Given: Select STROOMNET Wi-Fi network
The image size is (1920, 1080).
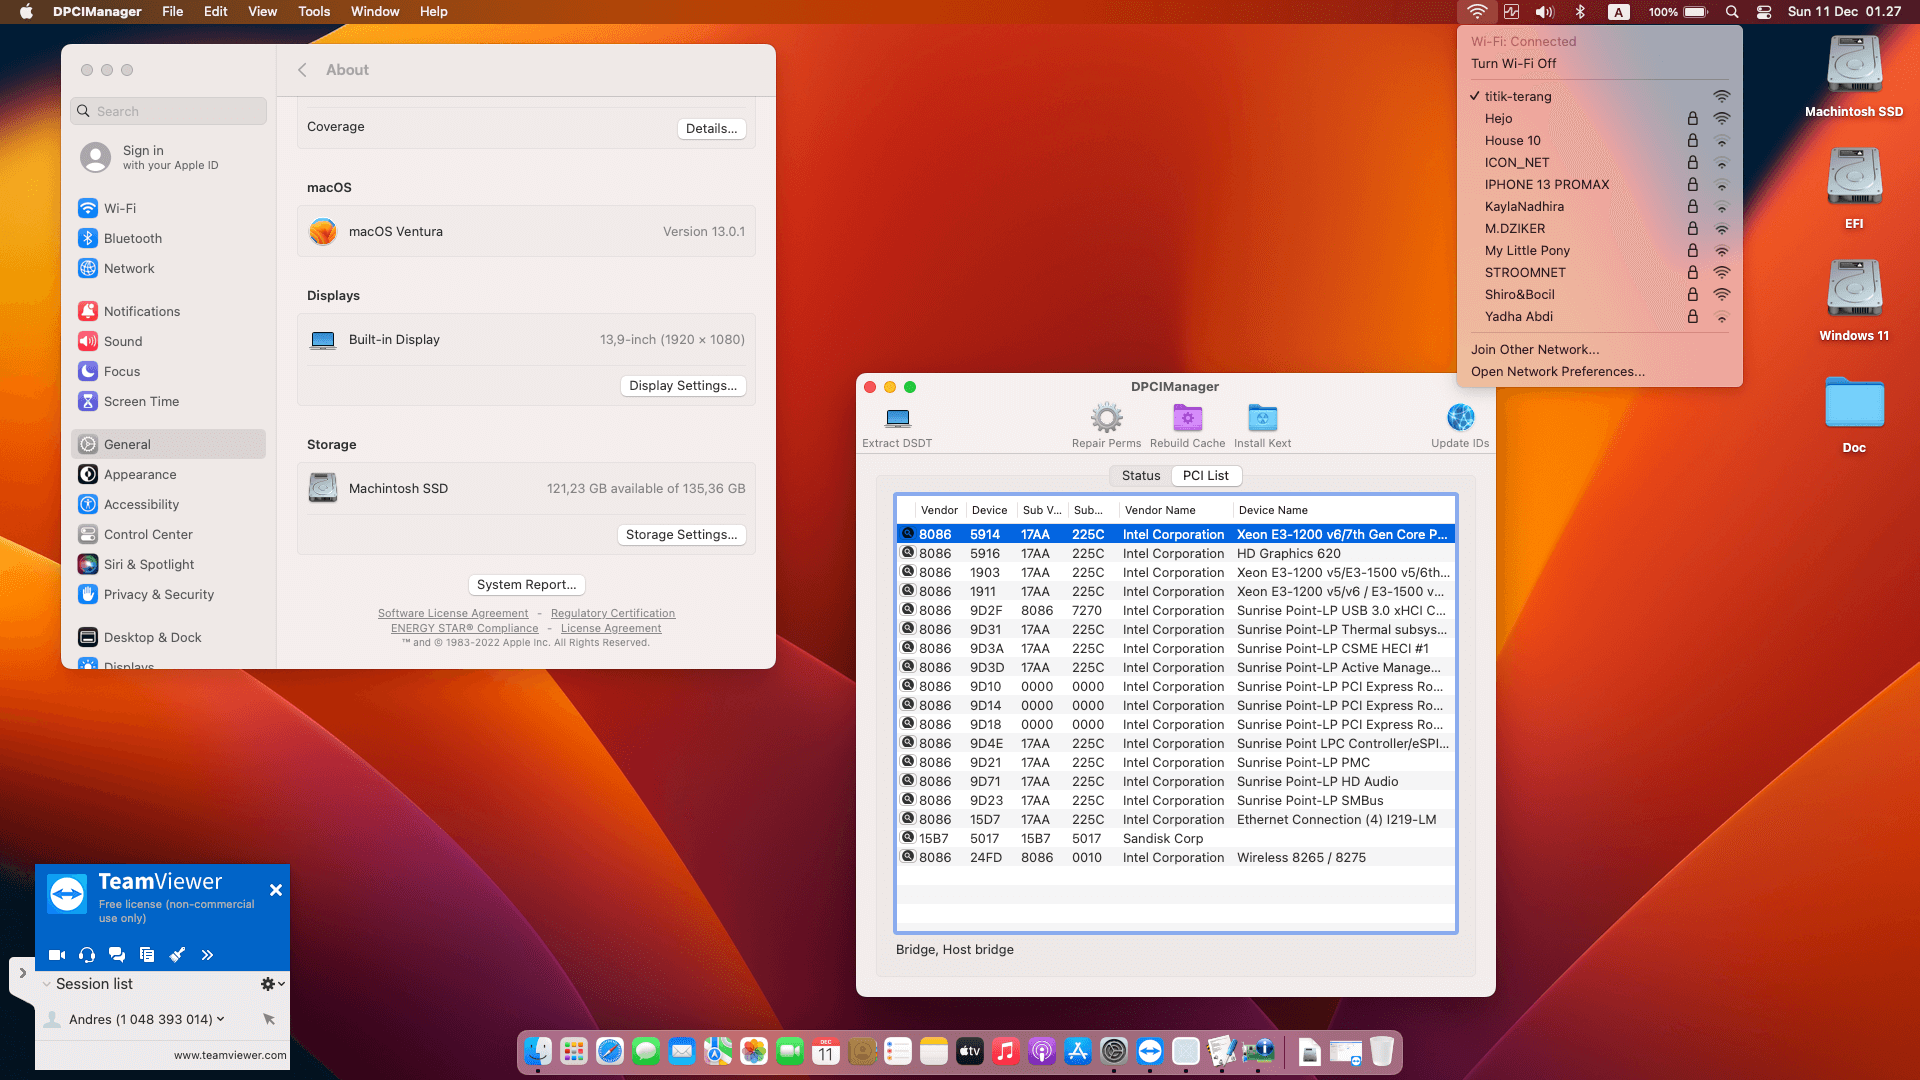Looking at the screenshot, I should pos(1600,272).
